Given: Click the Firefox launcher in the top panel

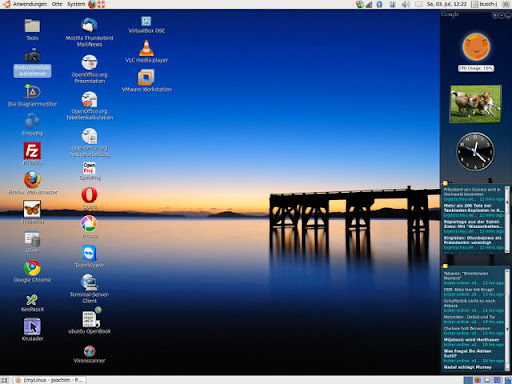Looking at the screenshot, I should 92,4.
